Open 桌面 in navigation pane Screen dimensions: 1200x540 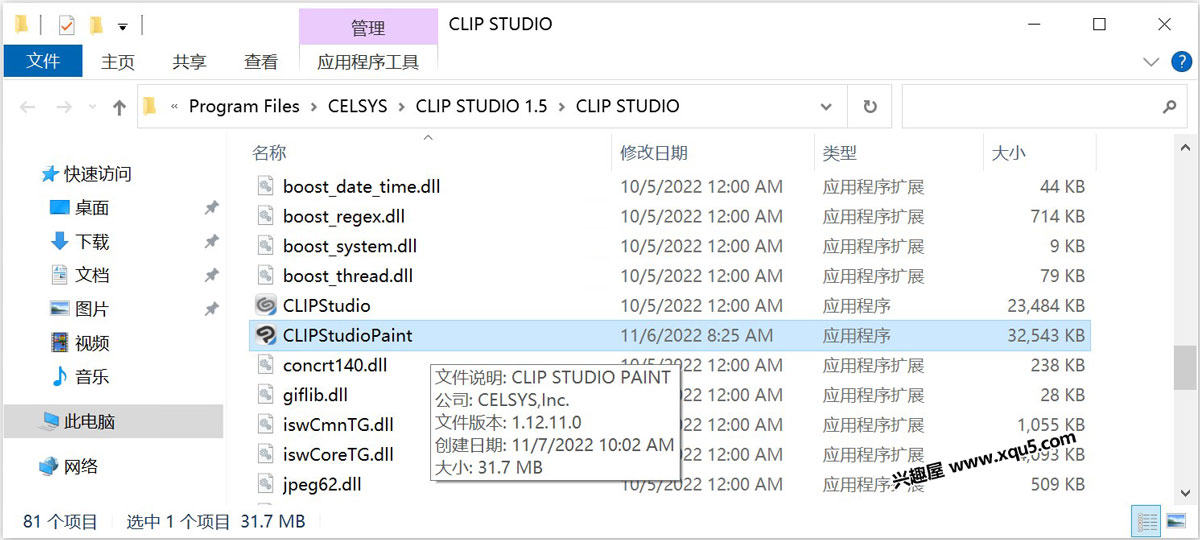[x=92, y=208]
